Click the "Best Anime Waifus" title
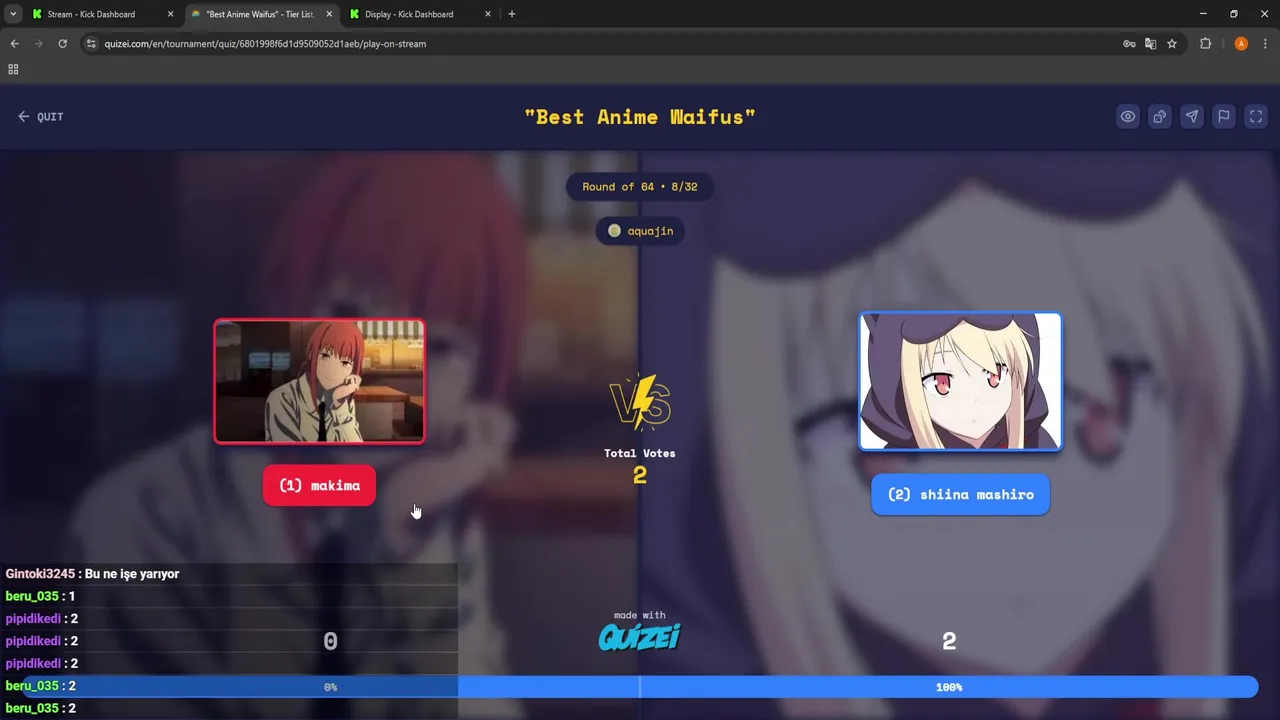1280x720 pixels. [x=640, y=117]
